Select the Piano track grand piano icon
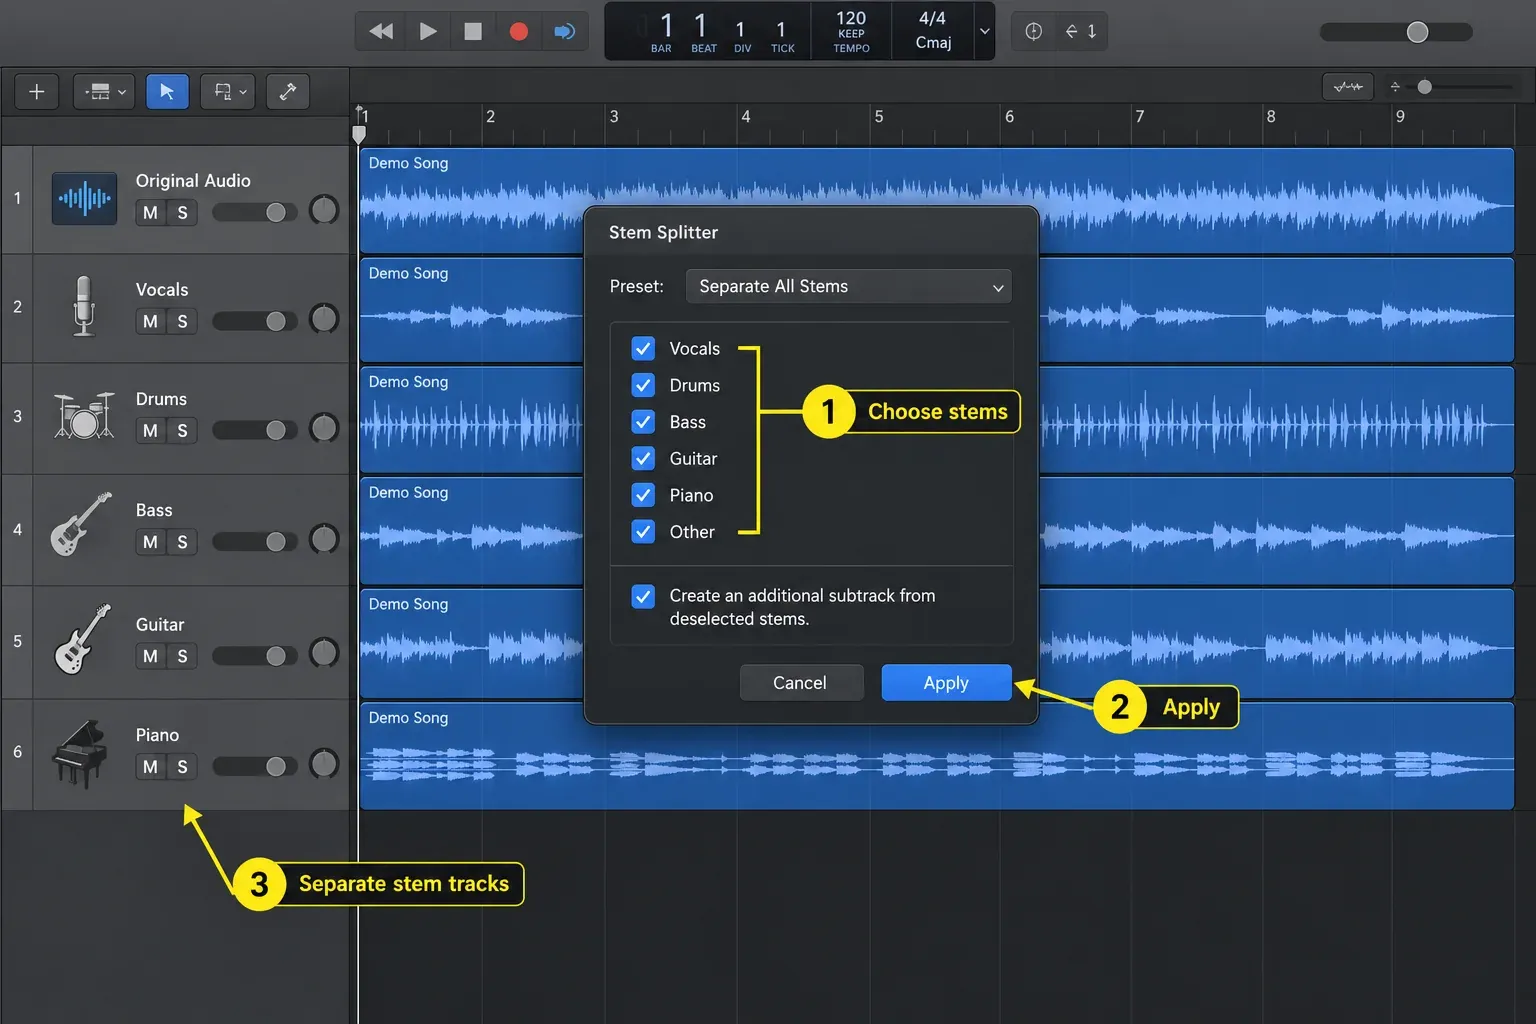The height and width of the screenshot is (1024, 1536). [80, 753]
